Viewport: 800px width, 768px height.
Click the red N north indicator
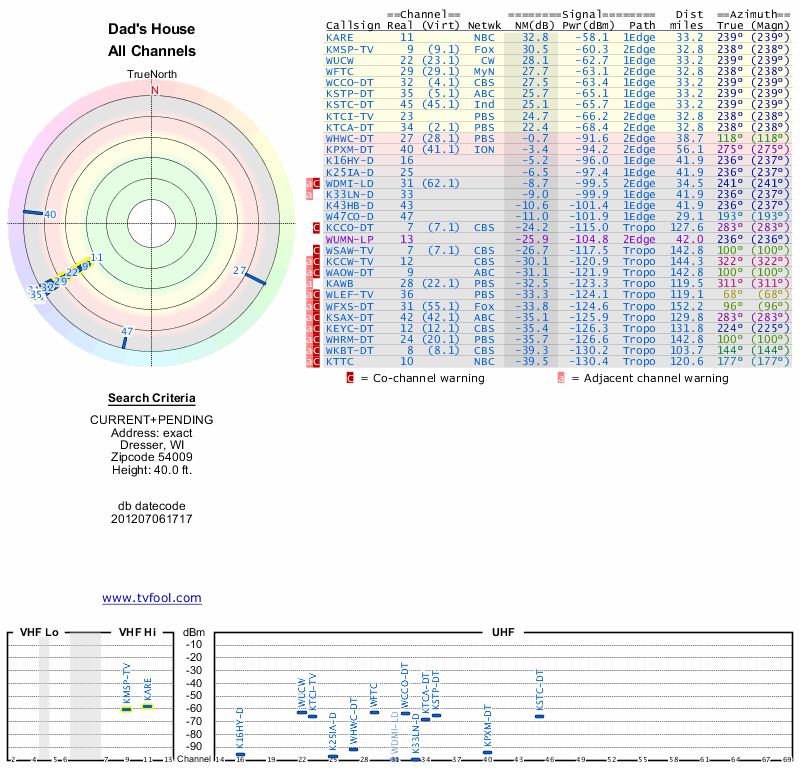[154, 90]
